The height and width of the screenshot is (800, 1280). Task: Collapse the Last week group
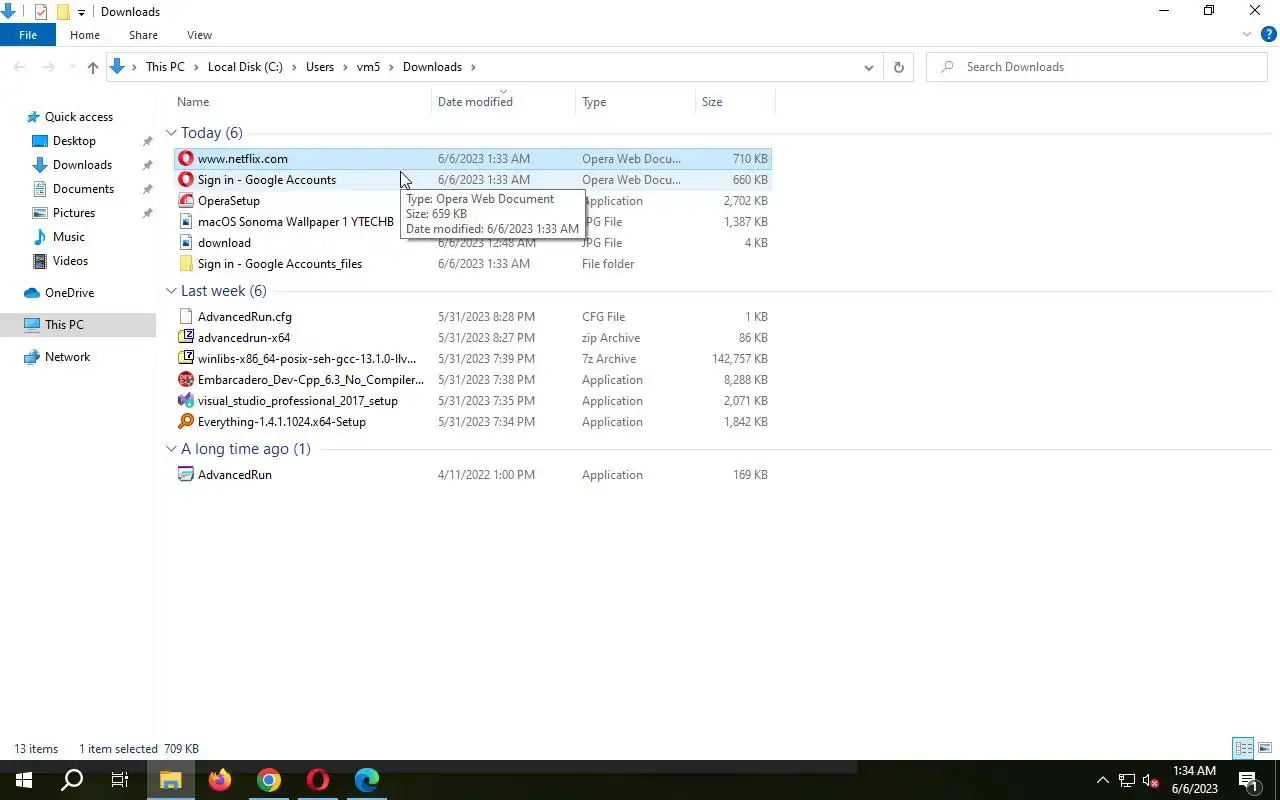pos(171,291)
